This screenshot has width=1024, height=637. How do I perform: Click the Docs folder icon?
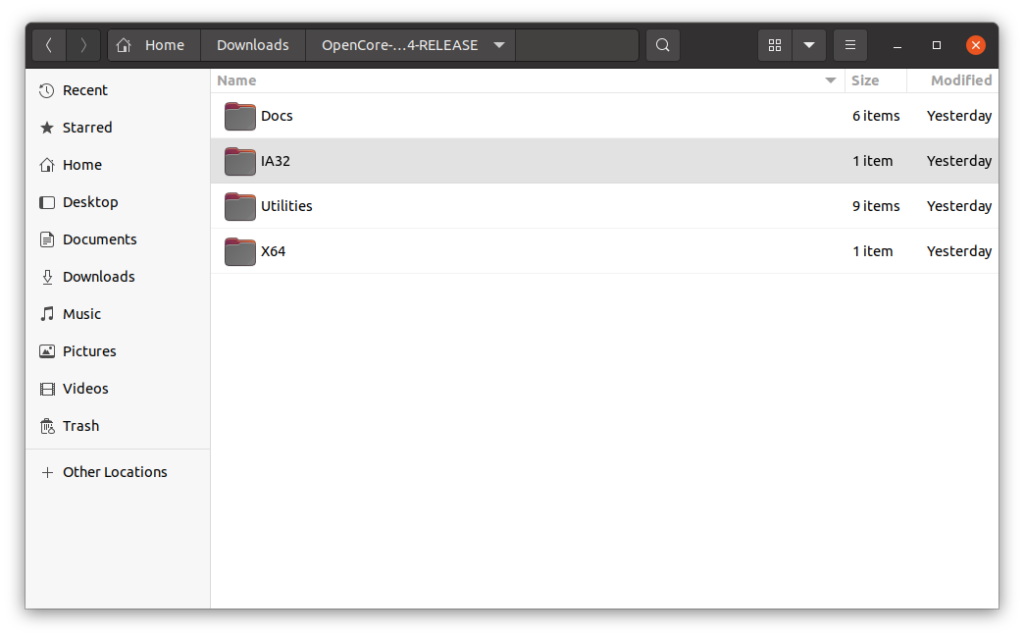click(240, 116)
